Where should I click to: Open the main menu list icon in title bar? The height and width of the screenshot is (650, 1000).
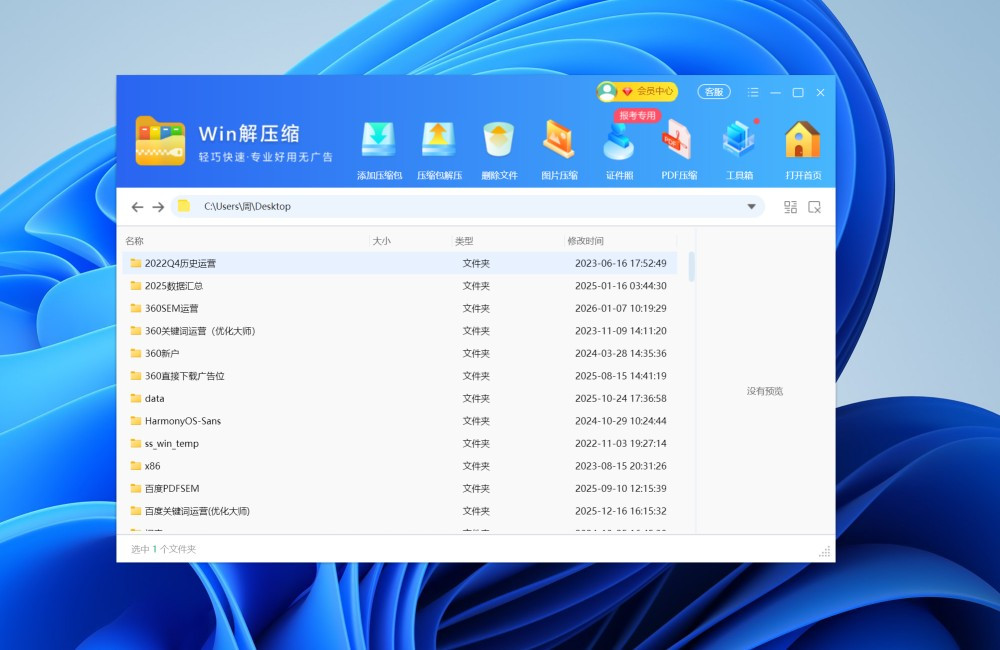pos(753,92)
